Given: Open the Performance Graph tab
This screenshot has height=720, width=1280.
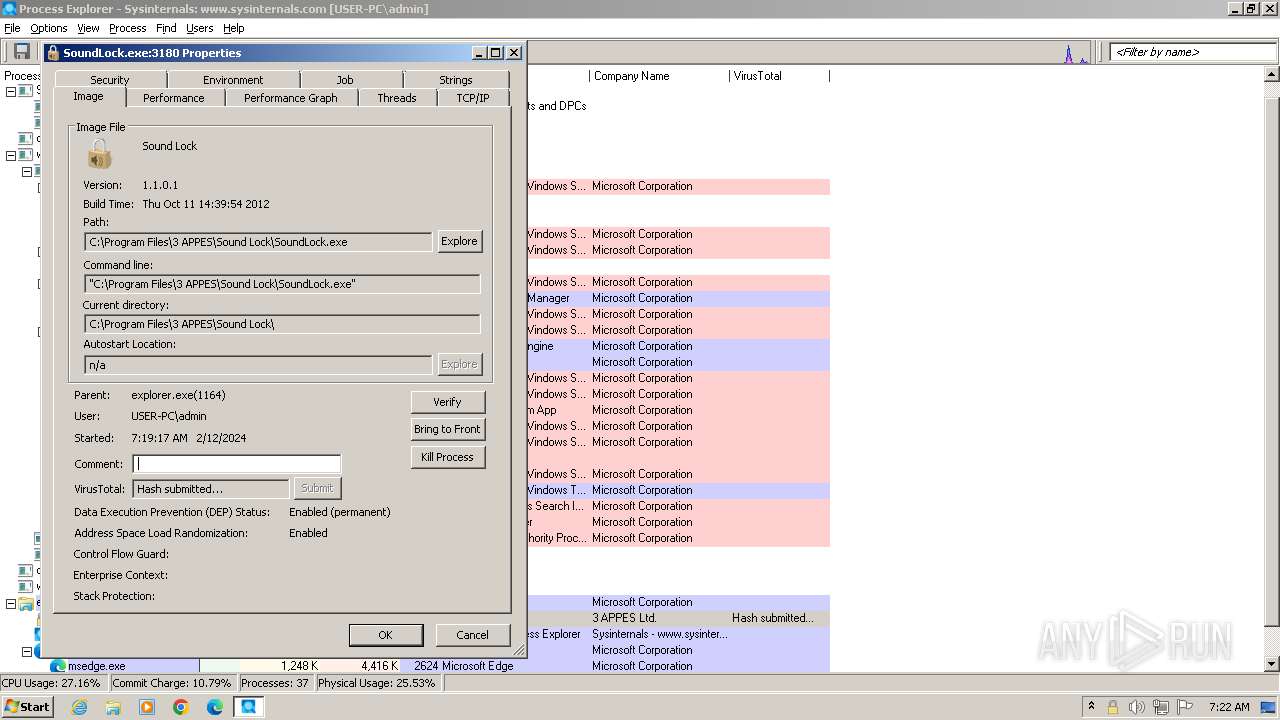Looking at the screenshot, I should coord(291,98).
